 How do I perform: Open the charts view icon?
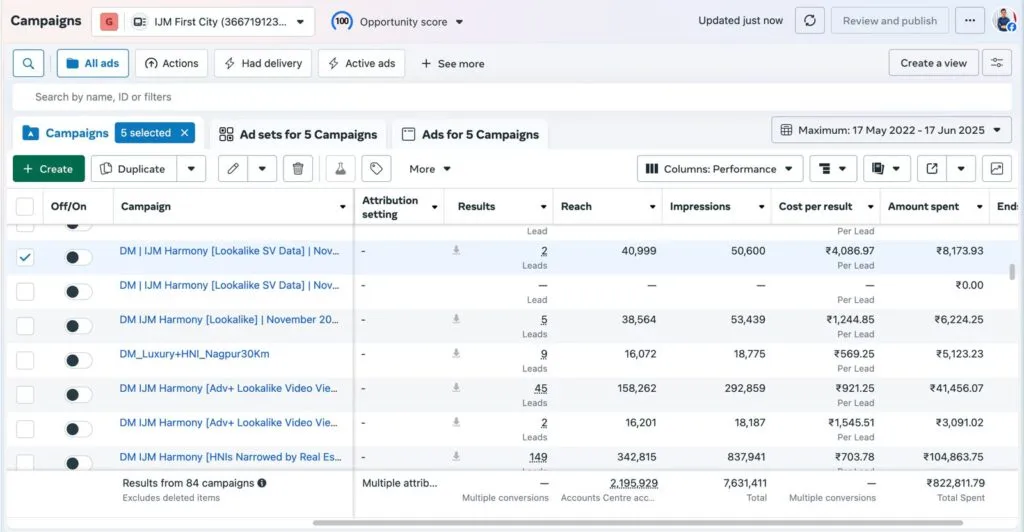996,169
